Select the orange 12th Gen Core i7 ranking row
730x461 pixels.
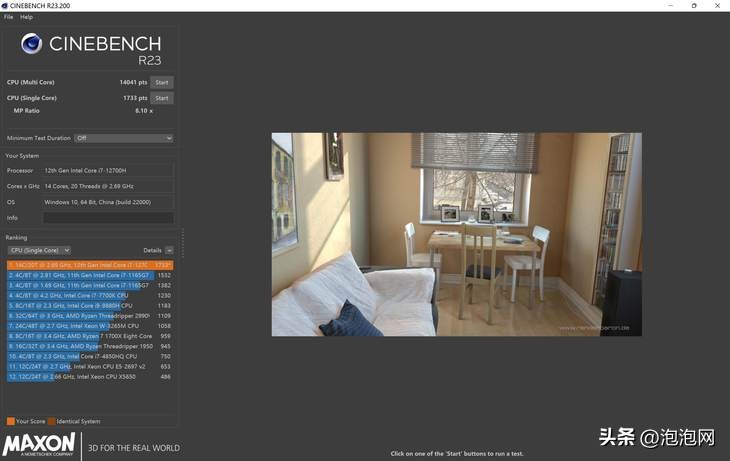point(90,265)
